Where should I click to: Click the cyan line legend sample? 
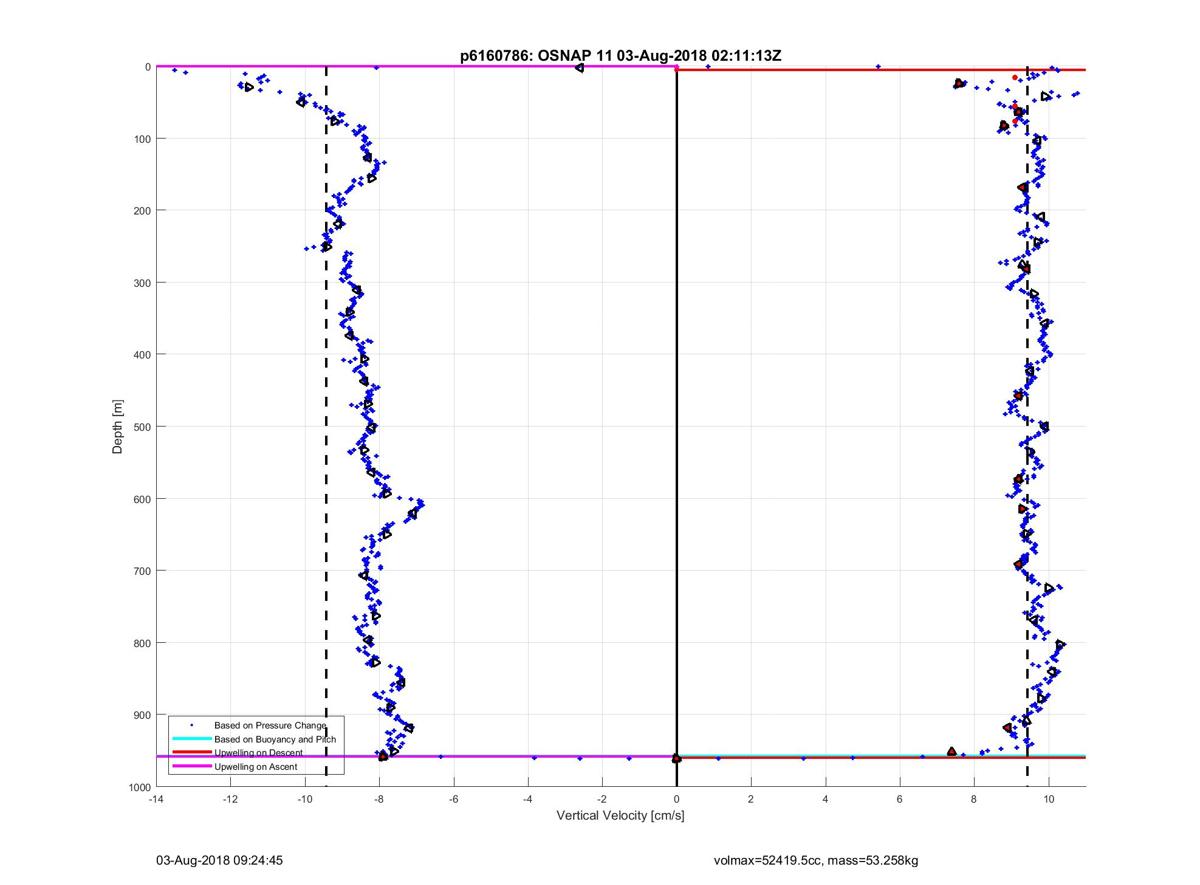pyautogui.click(x=191, y=738)
